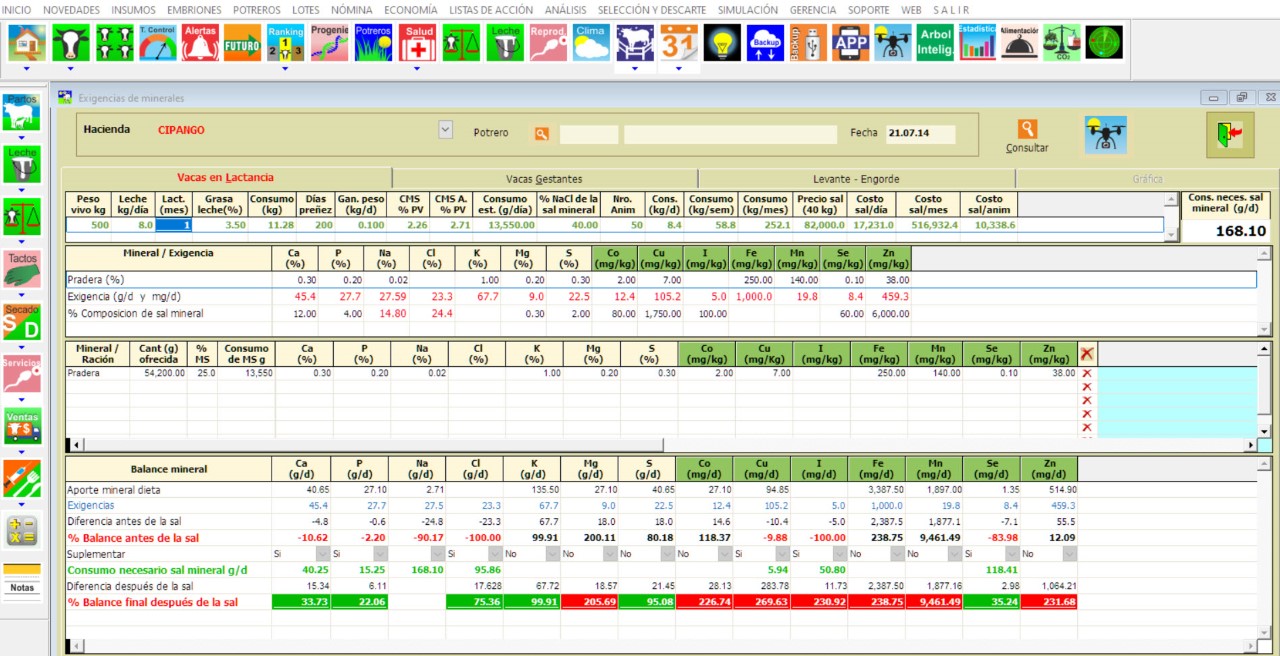The width and height of the screenshot is (1280, 656).
Task: Click the Consultar button
Action: point(1027,137)
